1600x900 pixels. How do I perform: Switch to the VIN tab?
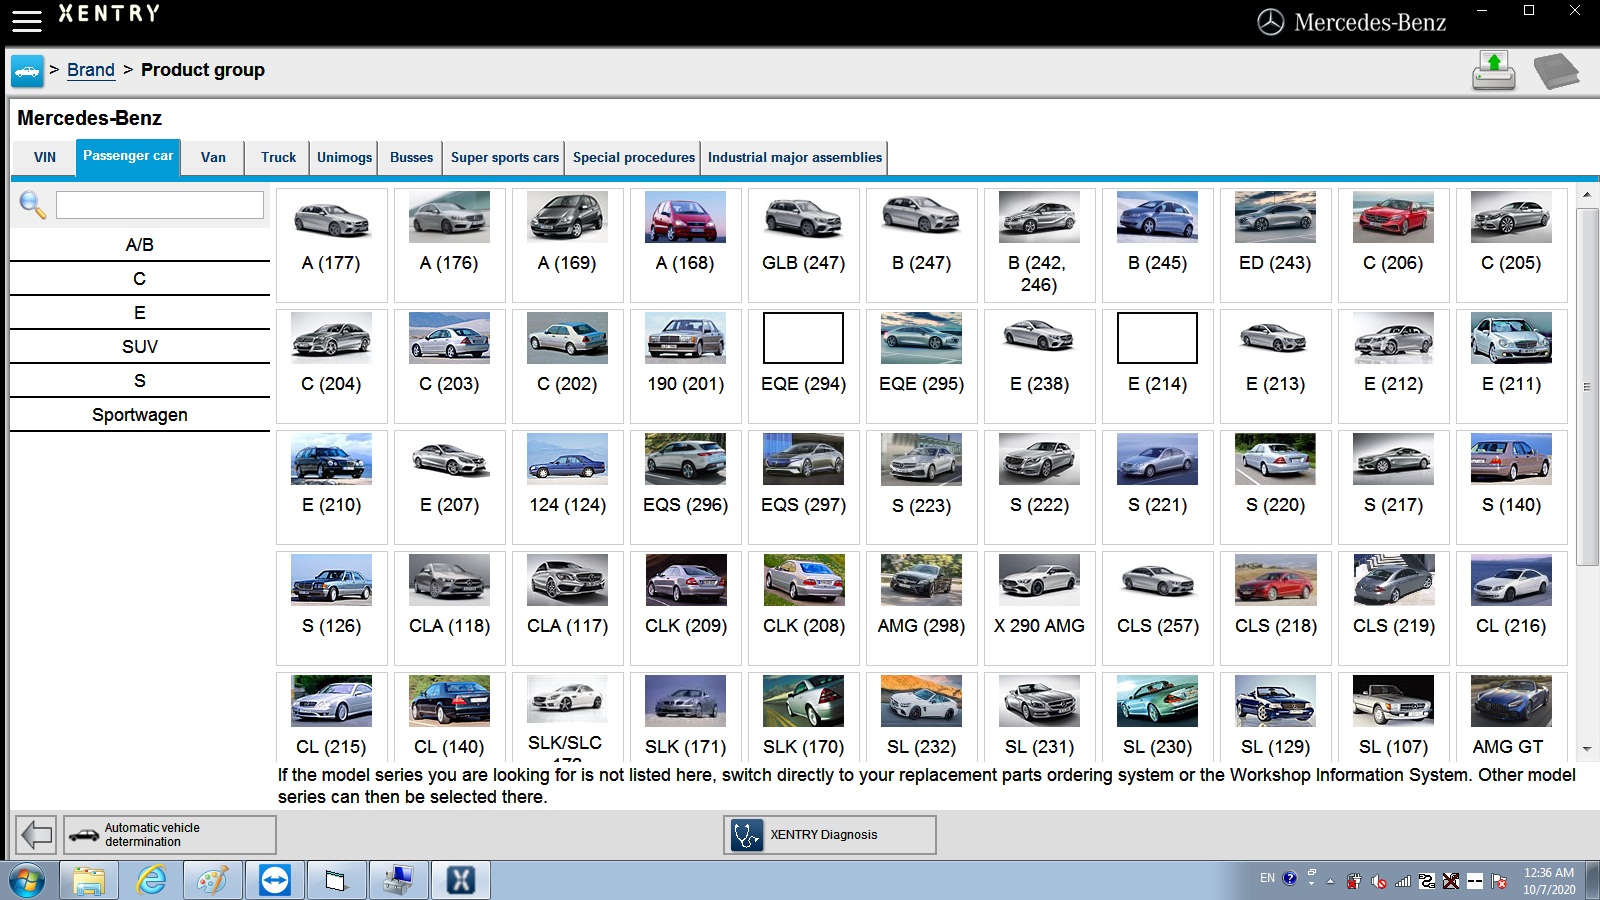coord(45,157)
